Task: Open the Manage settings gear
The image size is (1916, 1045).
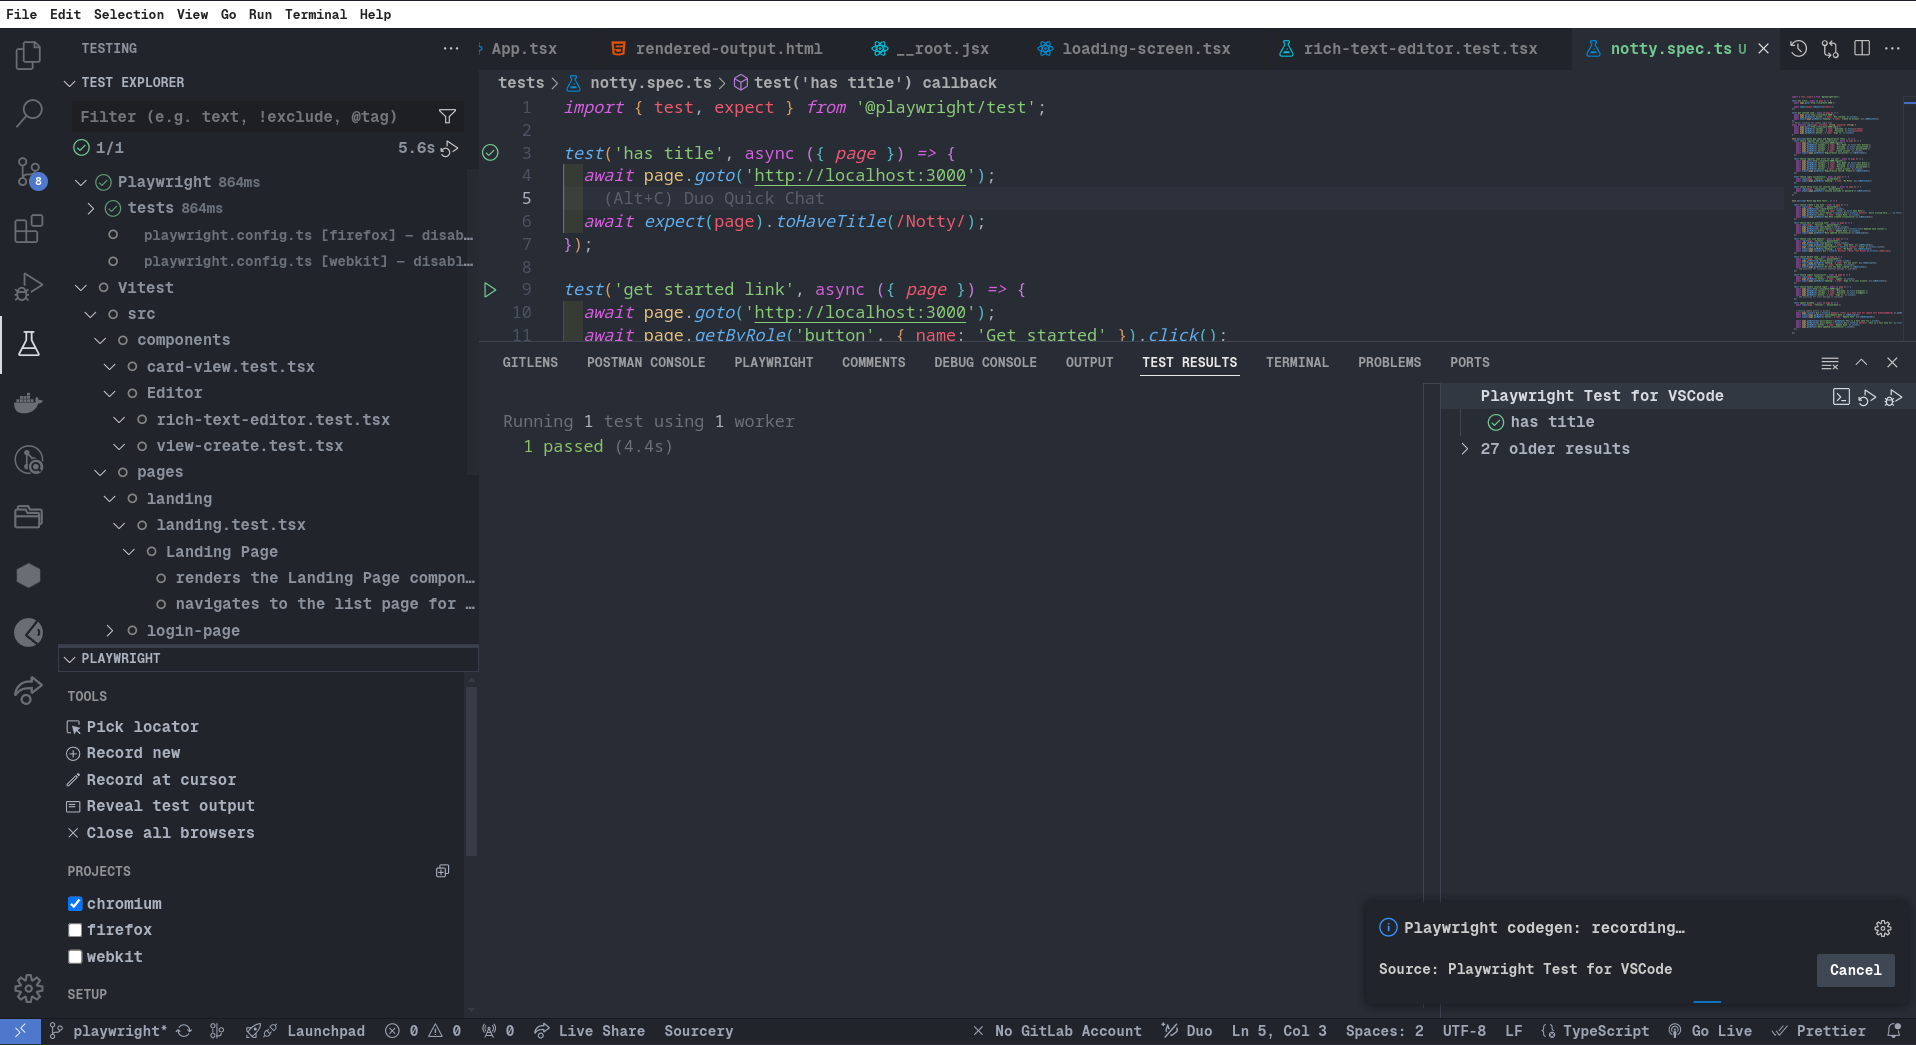Action: tap(29, 988)
